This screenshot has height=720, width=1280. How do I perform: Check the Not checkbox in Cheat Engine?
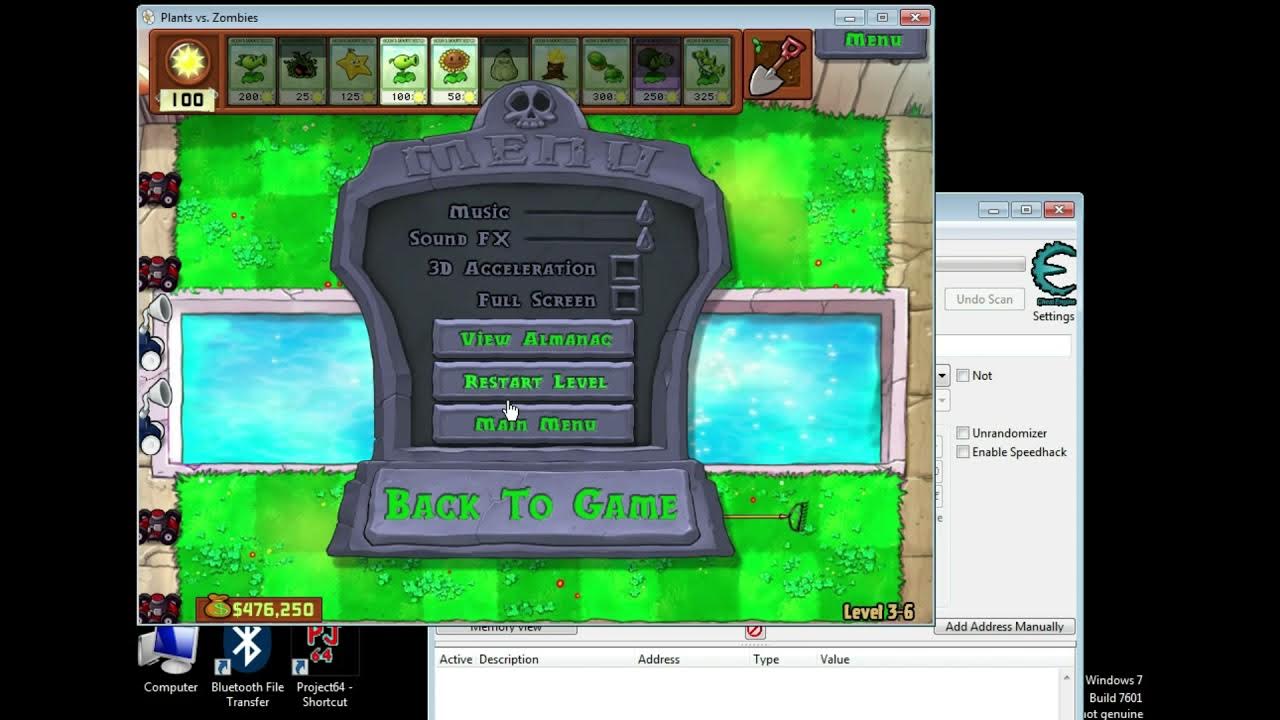click(963, 376)
